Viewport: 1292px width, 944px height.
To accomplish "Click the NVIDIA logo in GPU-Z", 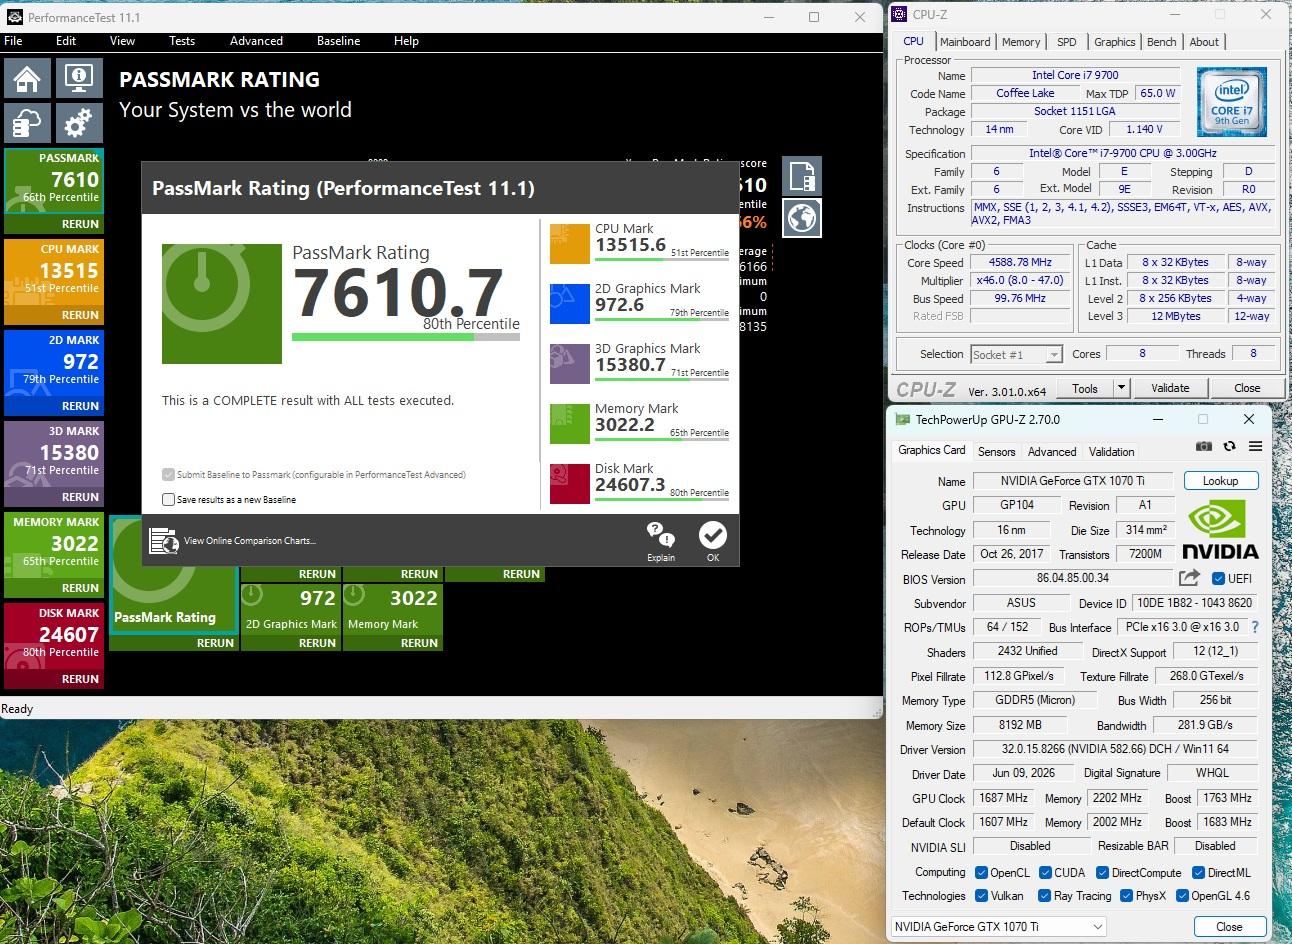I will point(1220,530).
